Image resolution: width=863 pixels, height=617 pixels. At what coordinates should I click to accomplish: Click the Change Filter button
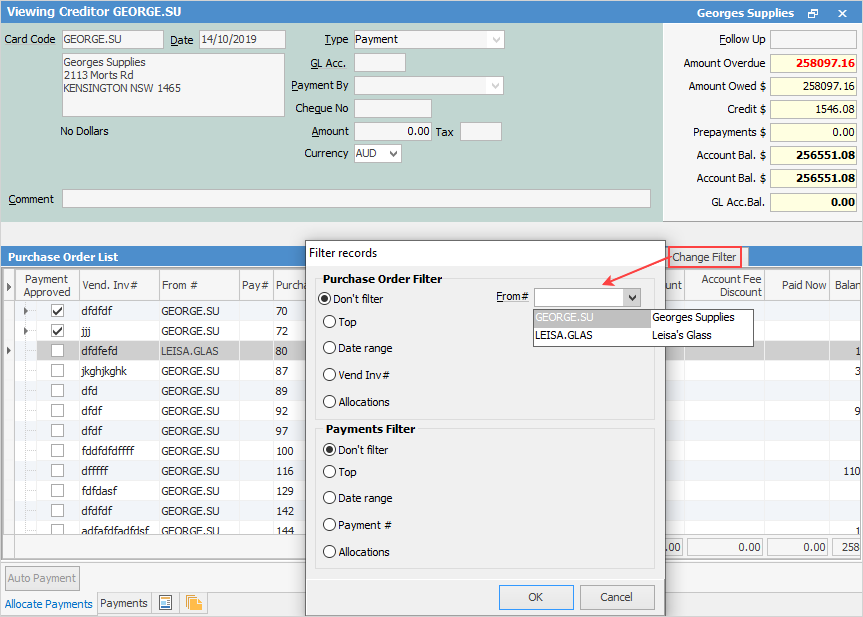[x=704, y=257]
